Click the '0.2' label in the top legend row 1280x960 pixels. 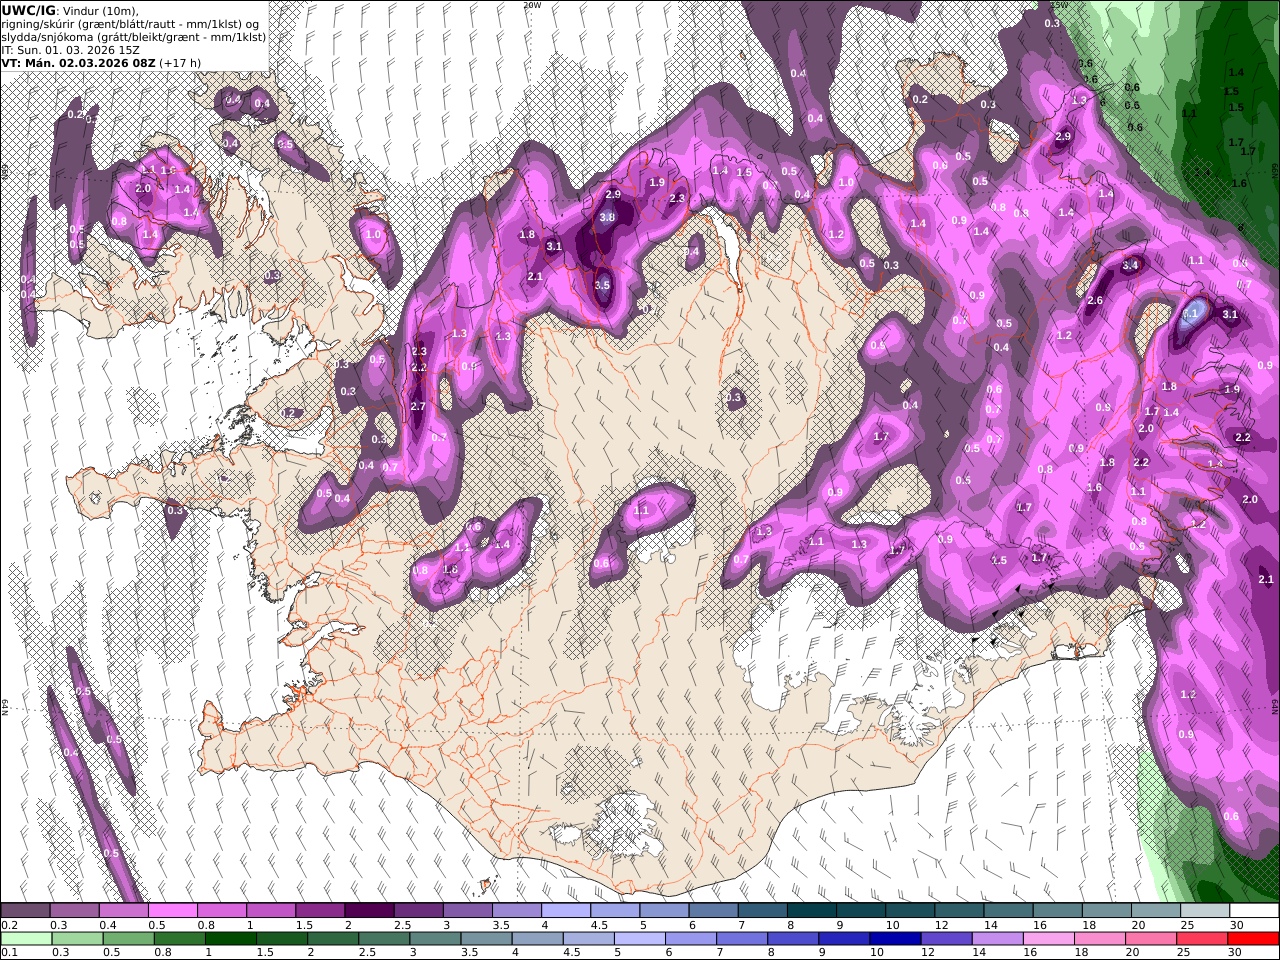pyautogui.click(x=9, y=925)
